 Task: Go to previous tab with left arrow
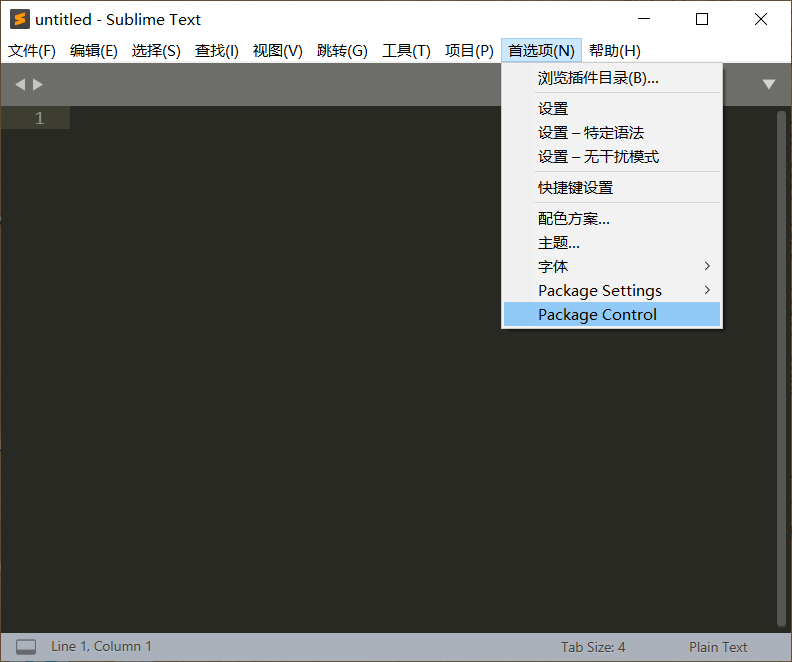point(20,84)
